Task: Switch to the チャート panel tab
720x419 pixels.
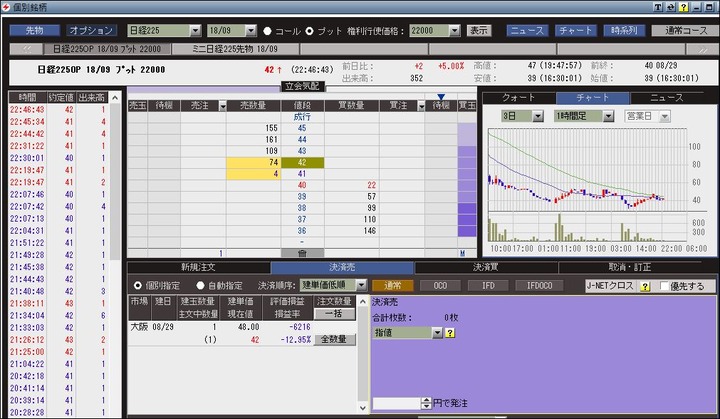Action: pos(593,97)
